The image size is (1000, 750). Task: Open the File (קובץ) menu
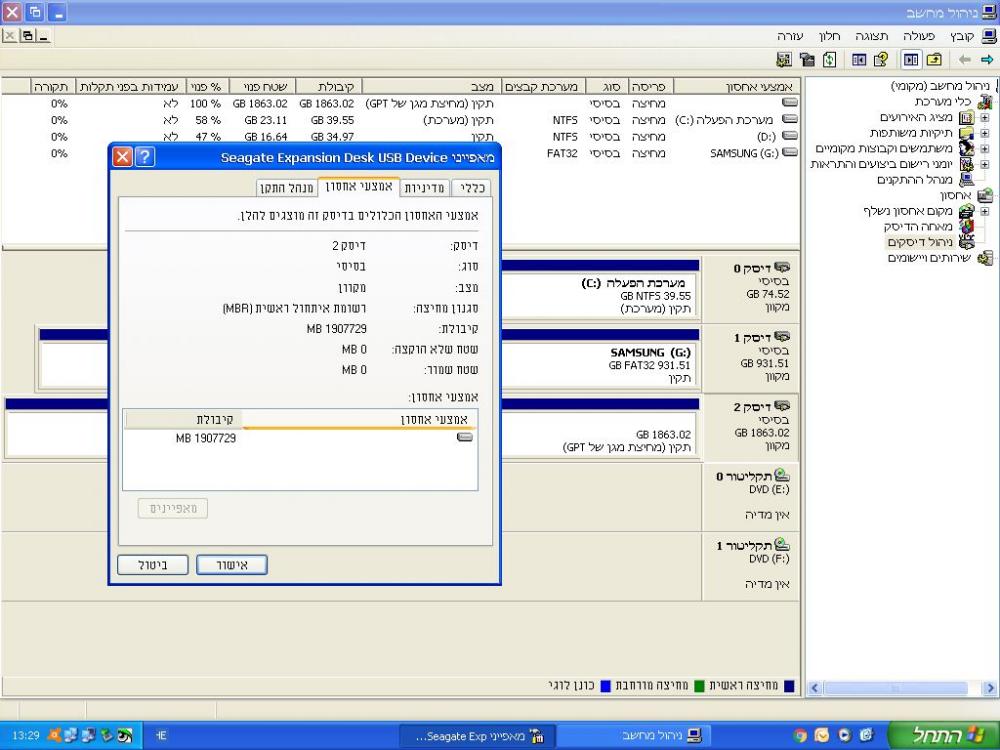coord(961,36)
